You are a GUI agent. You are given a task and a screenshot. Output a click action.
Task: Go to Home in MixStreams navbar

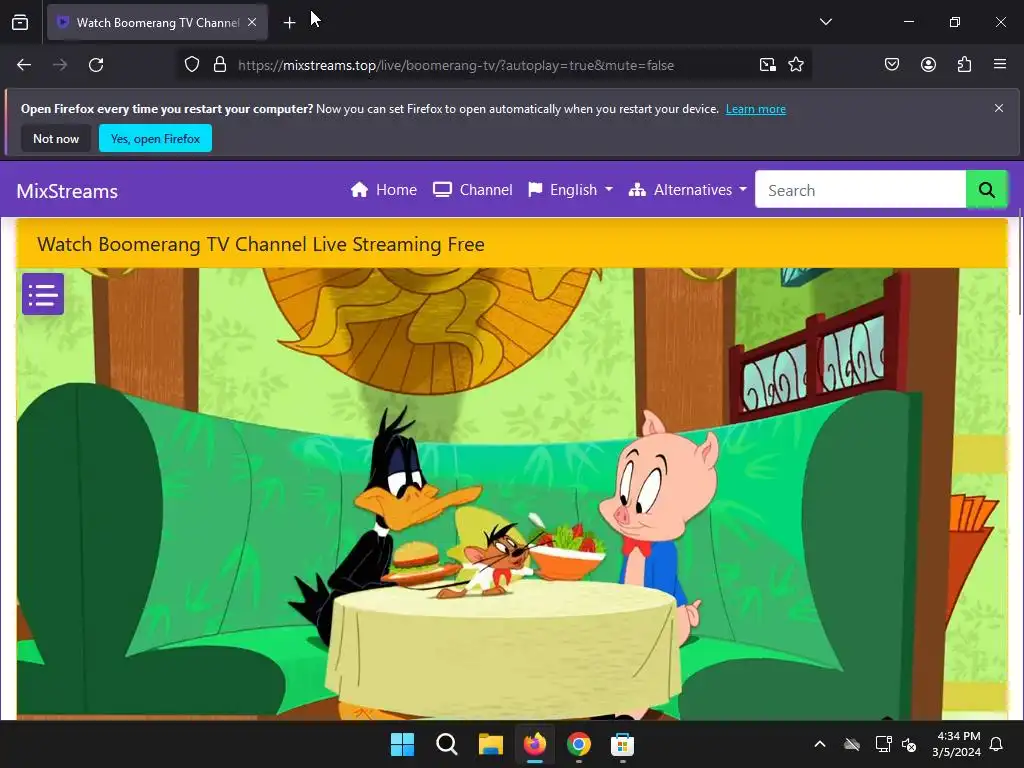[x=383, y=190]
